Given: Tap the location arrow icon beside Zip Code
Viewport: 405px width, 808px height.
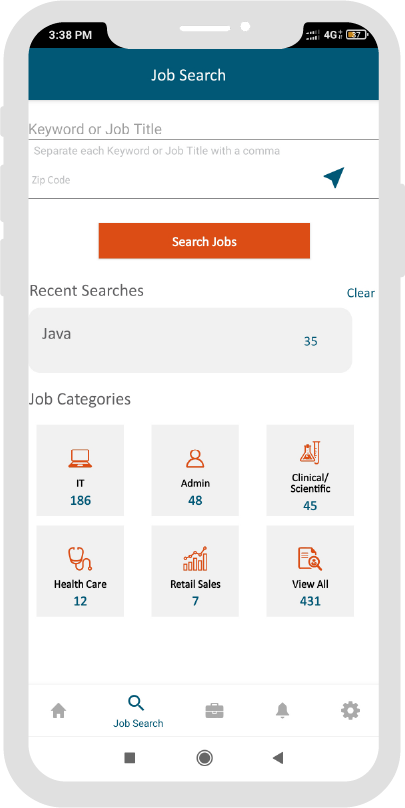Looking at the screenshot, I should coord(334,177).
